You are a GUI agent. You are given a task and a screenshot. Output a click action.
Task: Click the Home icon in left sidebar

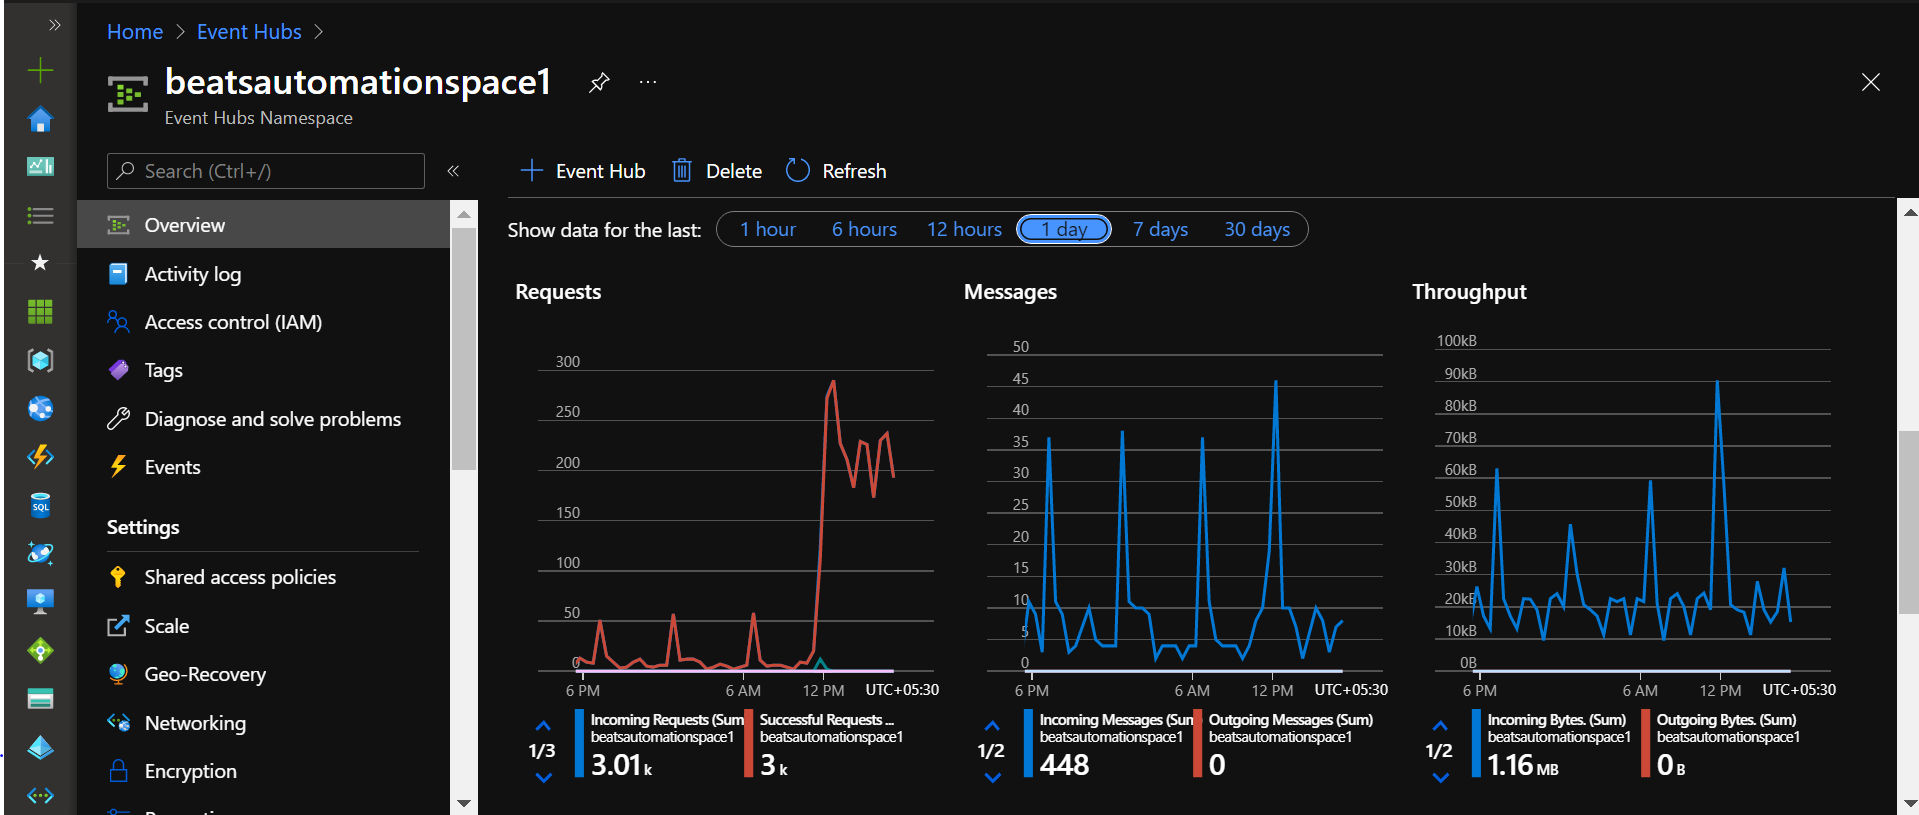[x=40, y=120]
